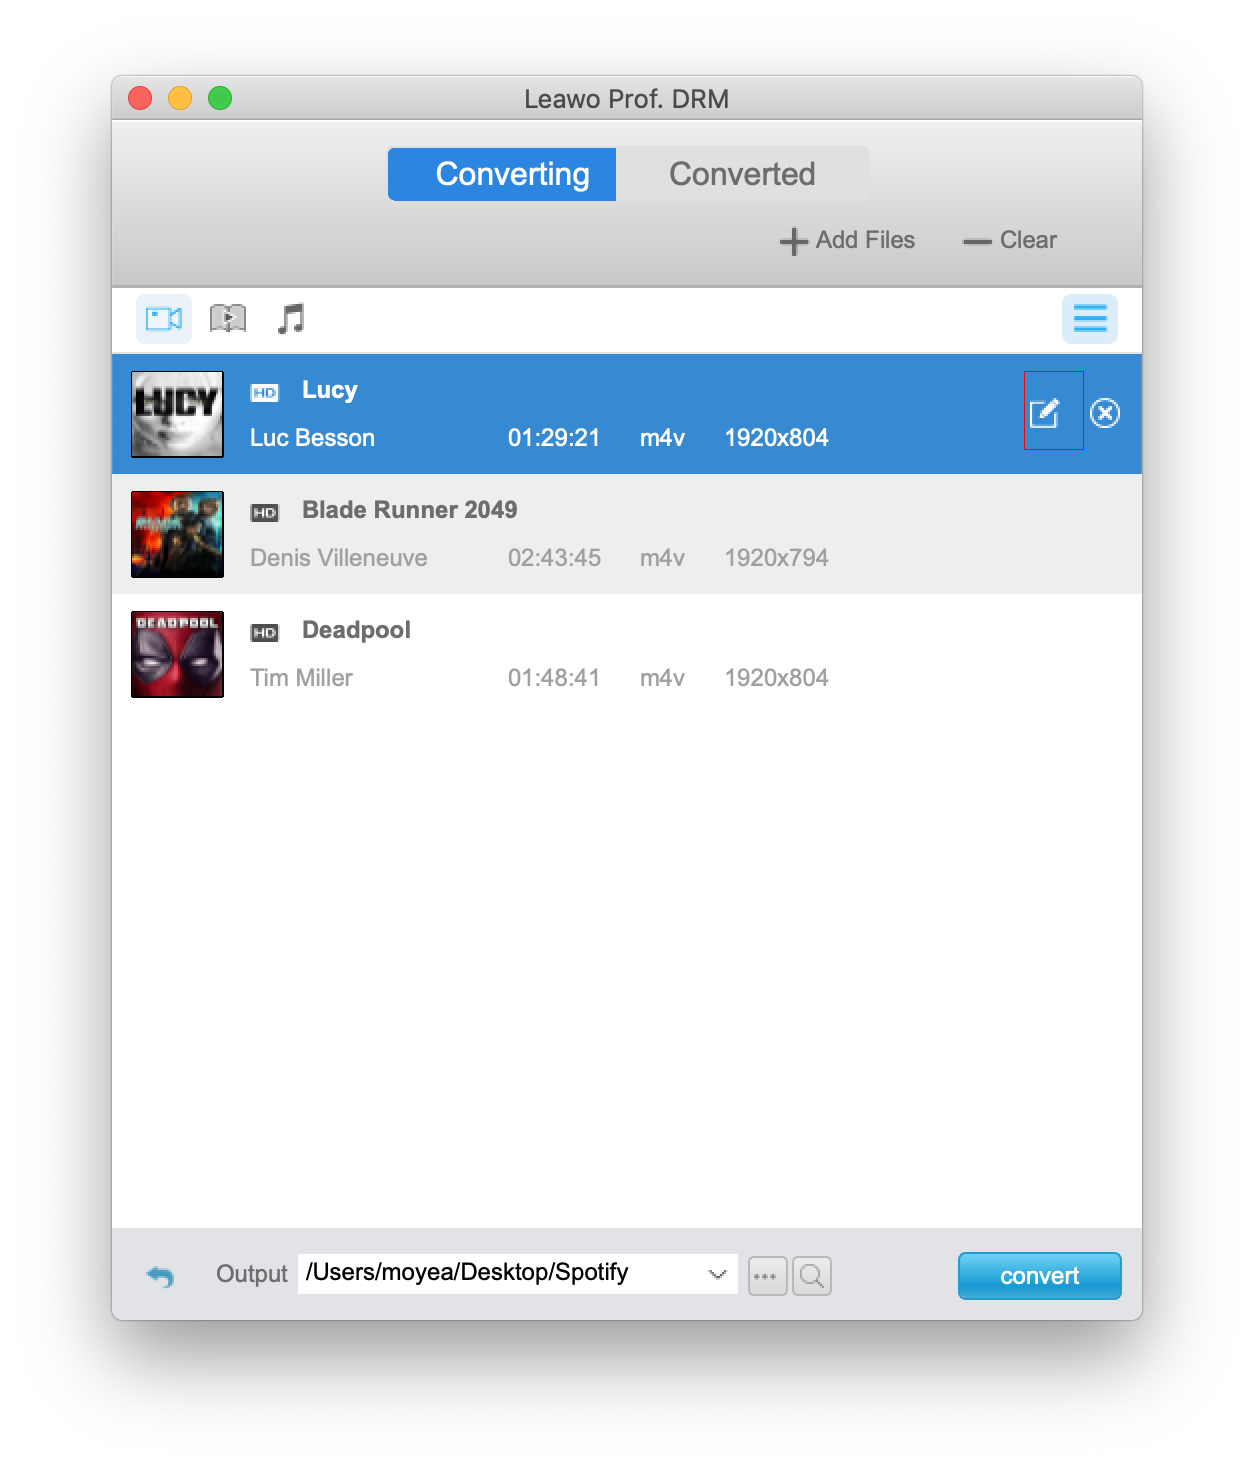Screen dimensions: 1254x1468
Task: Browse output folder with ellipsis button
Action: click(768, 1276)
